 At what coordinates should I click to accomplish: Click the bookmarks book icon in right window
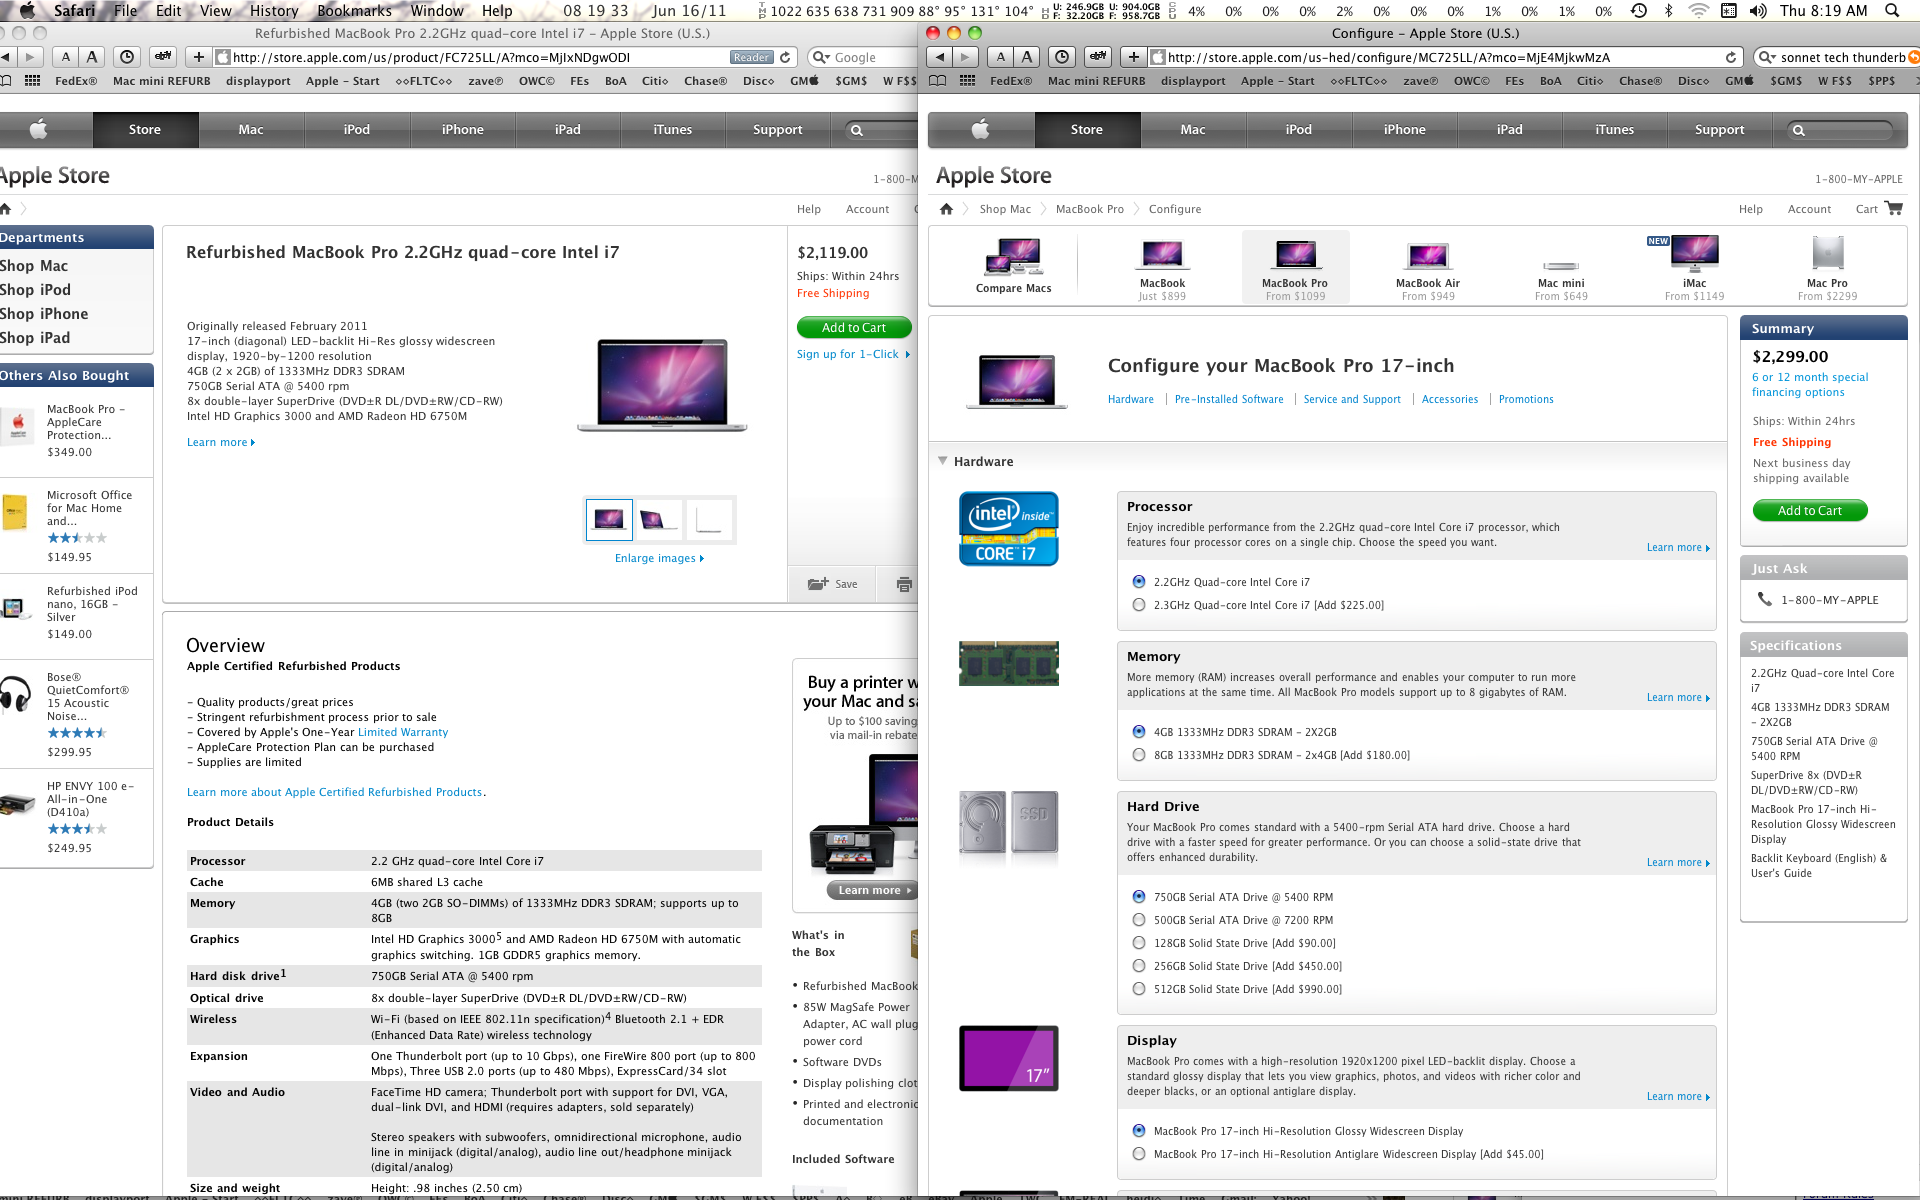coord(937,81)
